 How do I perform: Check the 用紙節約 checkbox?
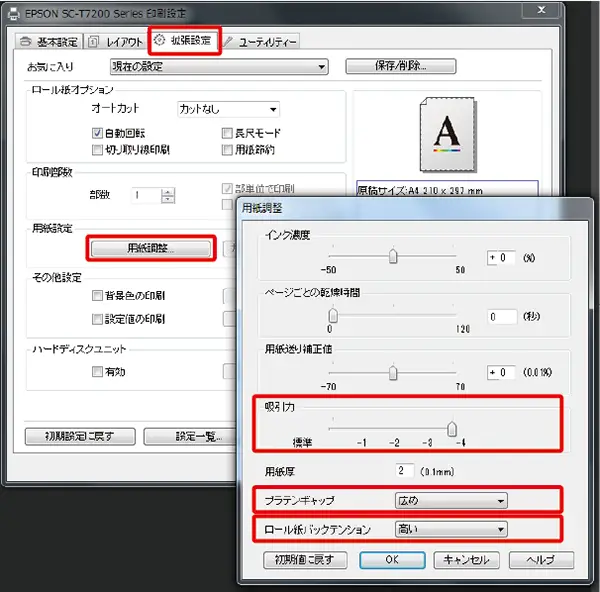pos(227,150)
